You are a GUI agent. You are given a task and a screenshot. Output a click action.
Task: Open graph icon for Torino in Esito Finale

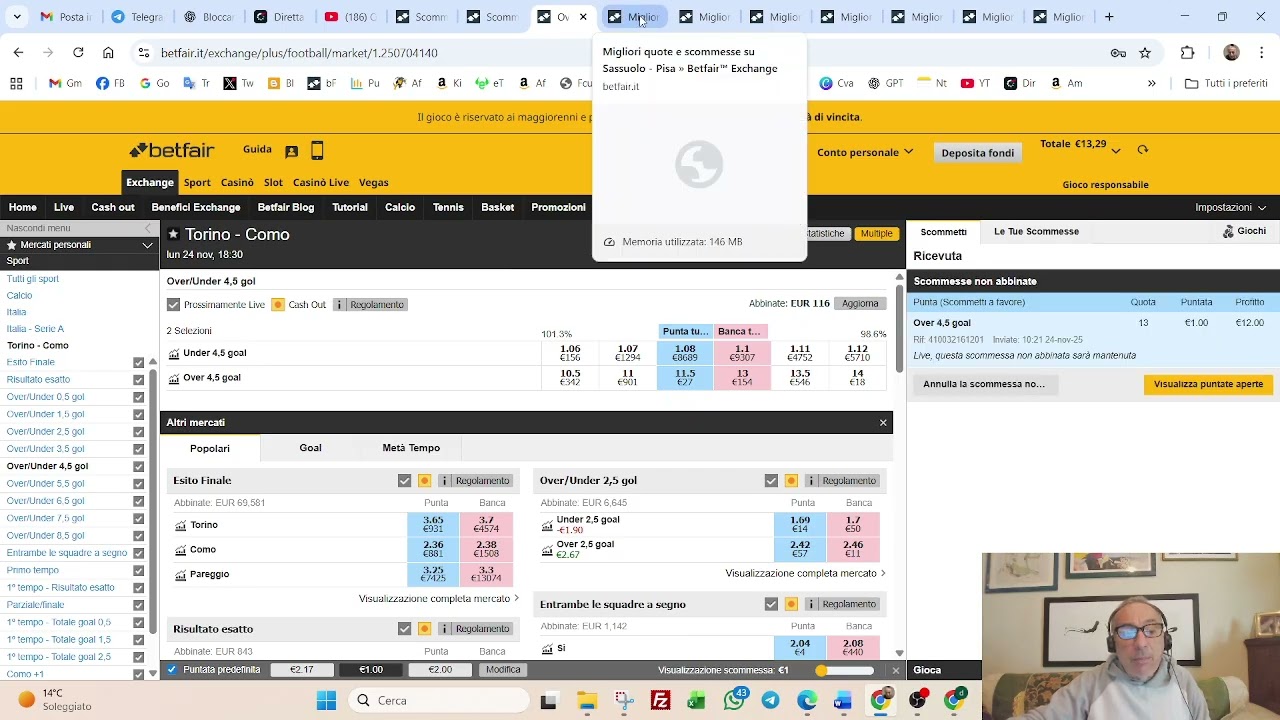point(181,525)
